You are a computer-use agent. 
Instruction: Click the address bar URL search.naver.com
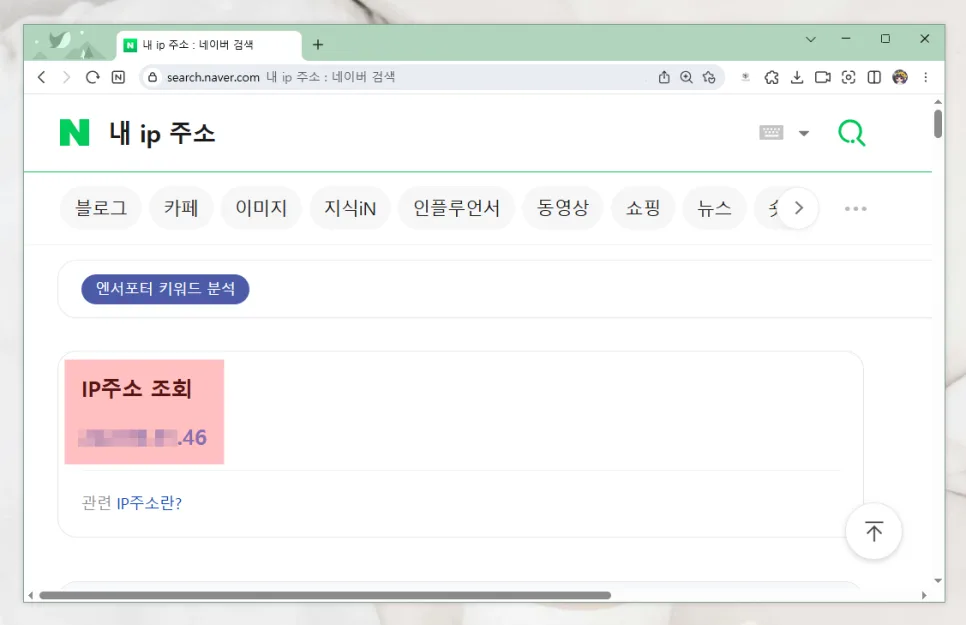[213, 77]
